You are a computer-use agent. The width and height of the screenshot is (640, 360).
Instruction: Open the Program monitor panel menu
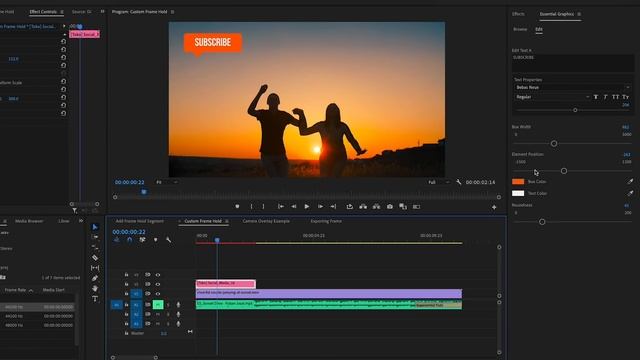point(173,12)
